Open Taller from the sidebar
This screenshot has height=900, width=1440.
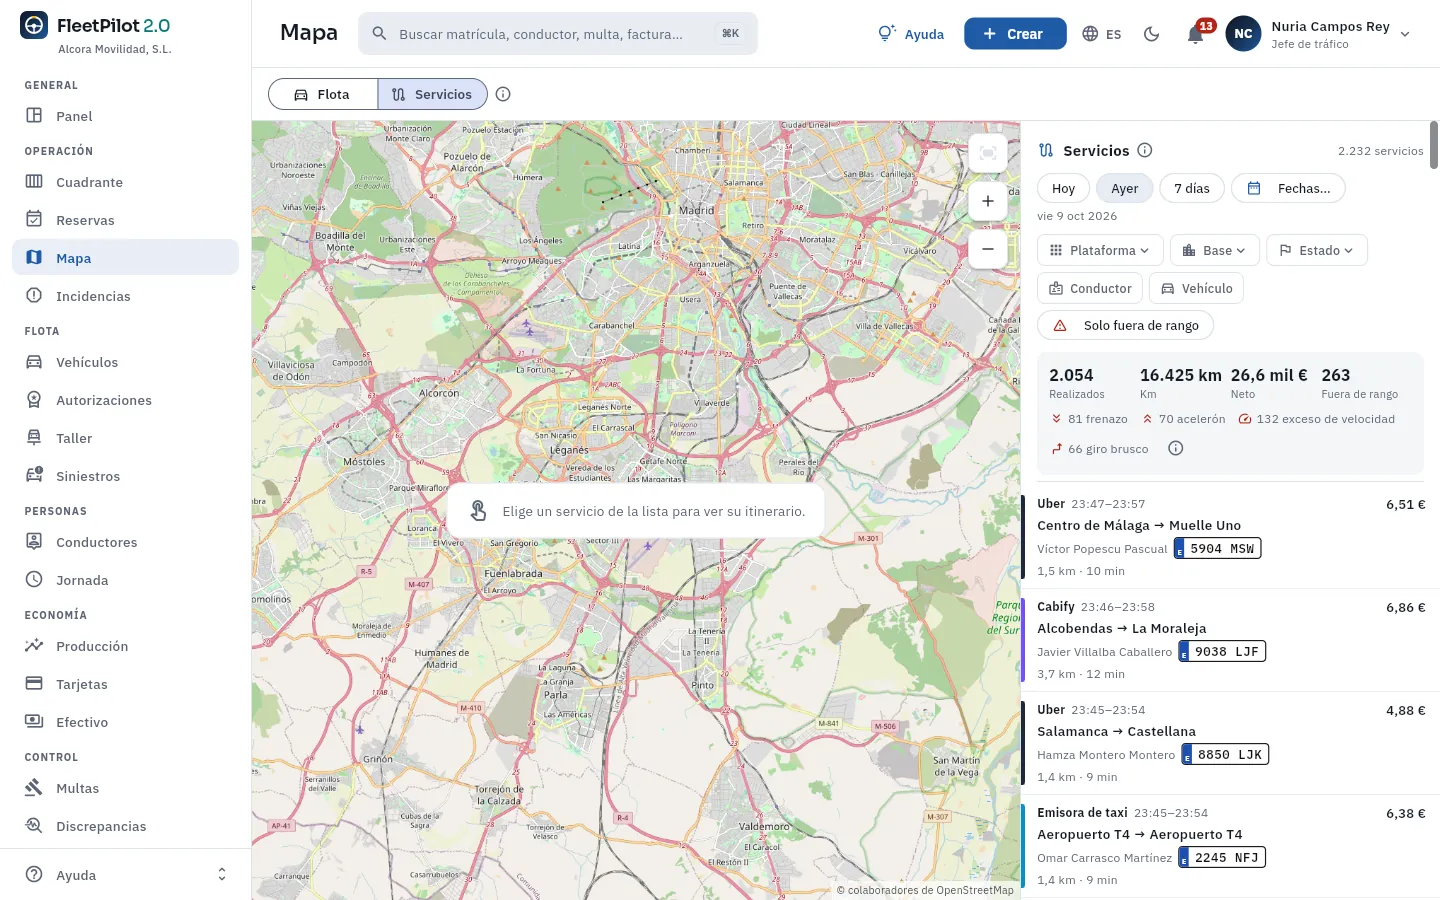126,438
